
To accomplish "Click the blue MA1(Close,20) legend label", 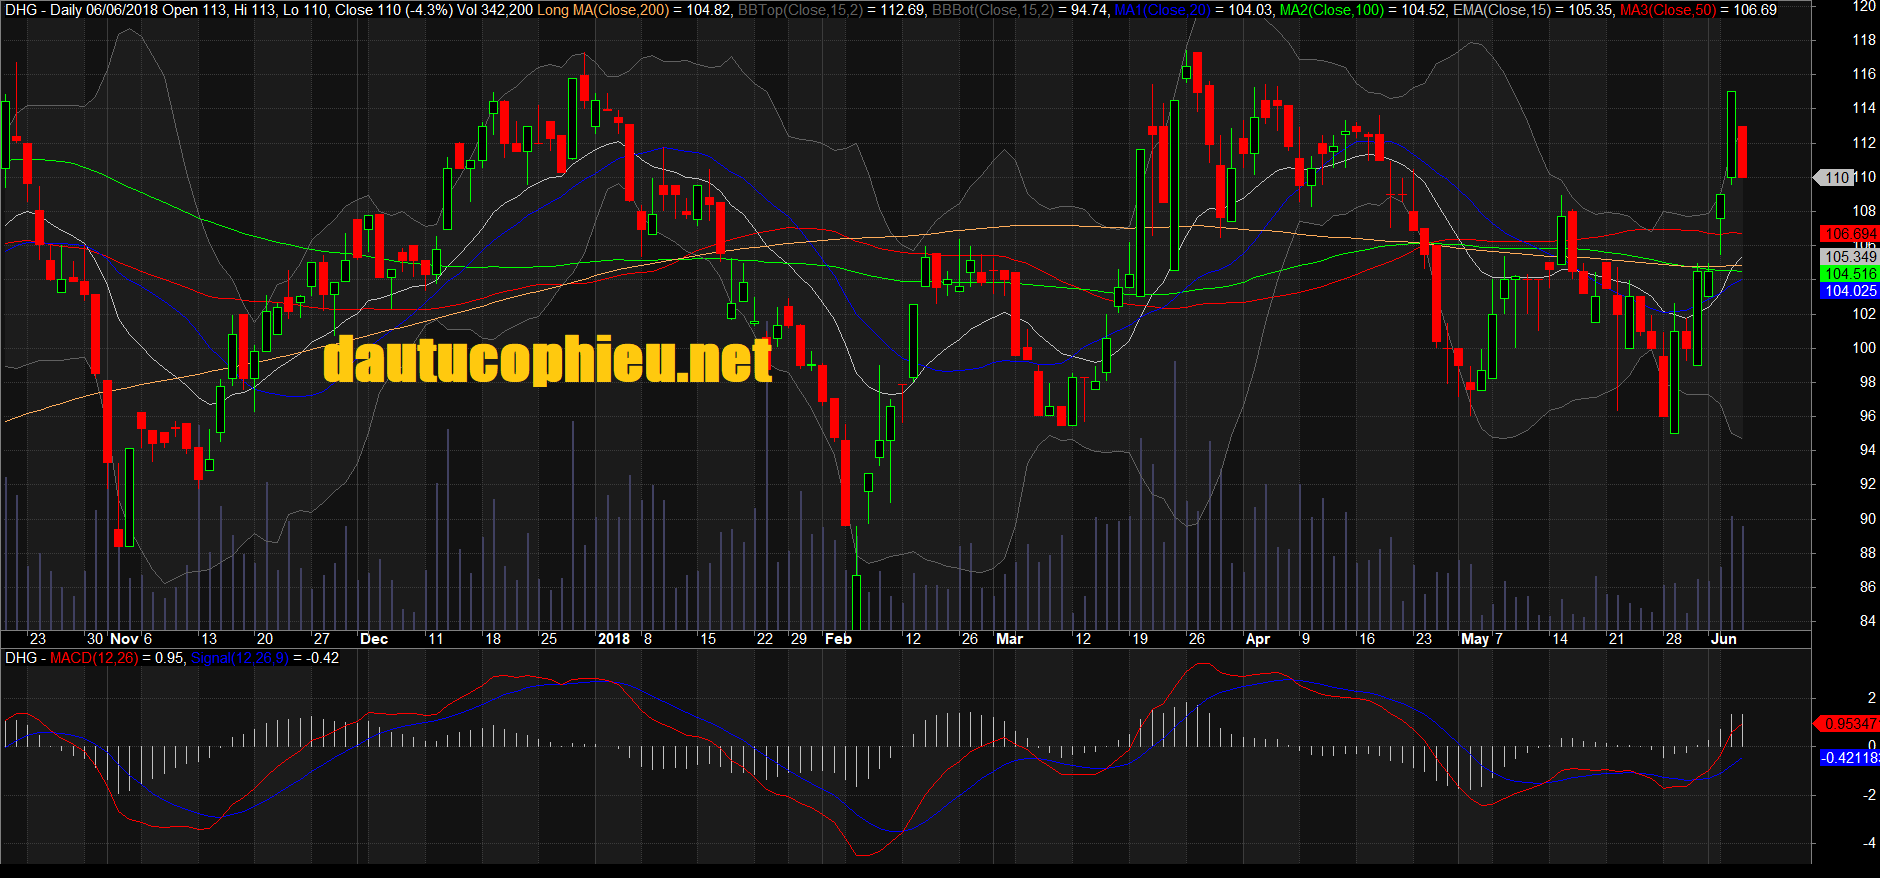I will (1162, 10).
